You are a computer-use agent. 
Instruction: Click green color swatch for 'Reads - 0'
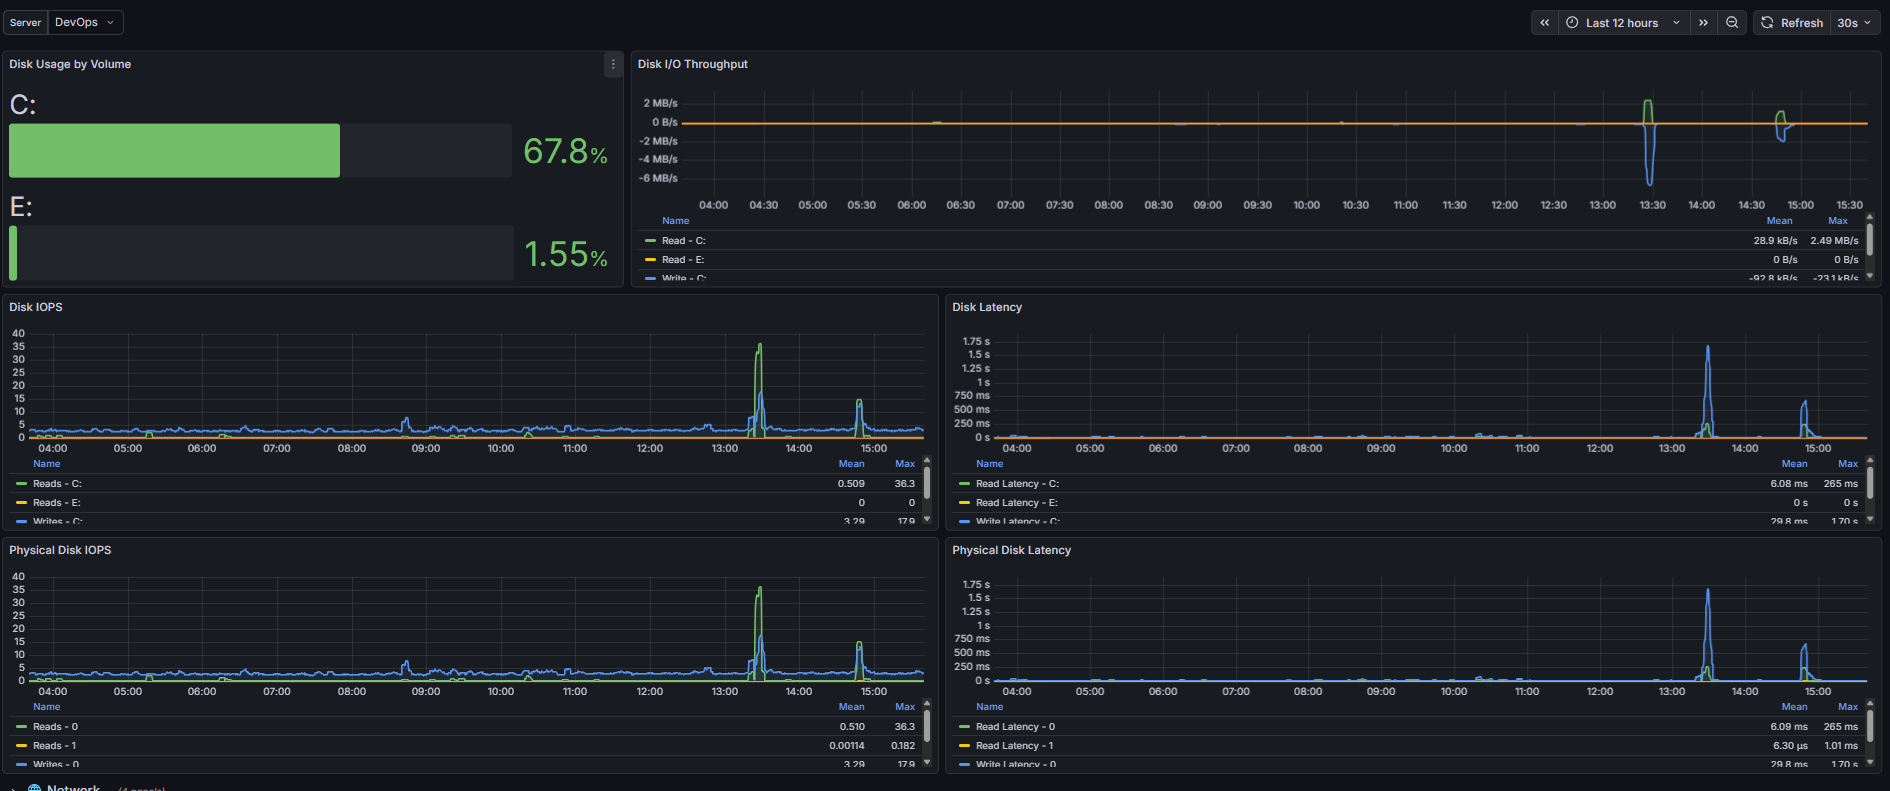[x=22, y=727]
